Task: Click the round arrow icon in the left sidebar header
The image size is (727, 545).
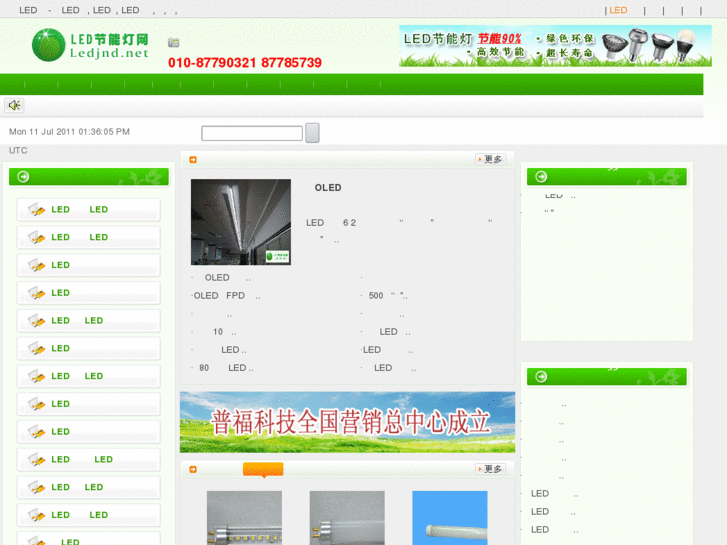Action: pos(23,177)
